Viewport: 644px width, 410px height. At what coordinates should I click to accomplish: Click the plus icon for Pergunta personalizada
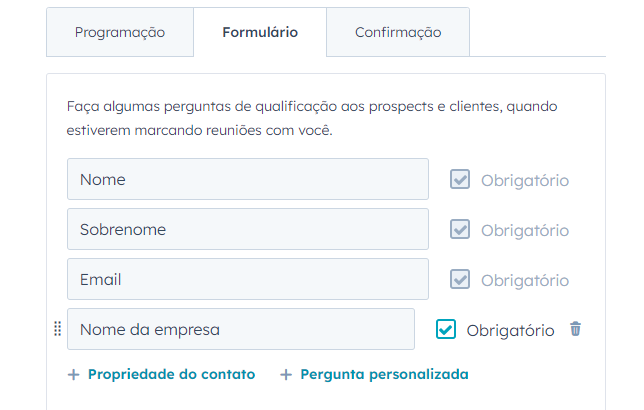click(286, 375)
